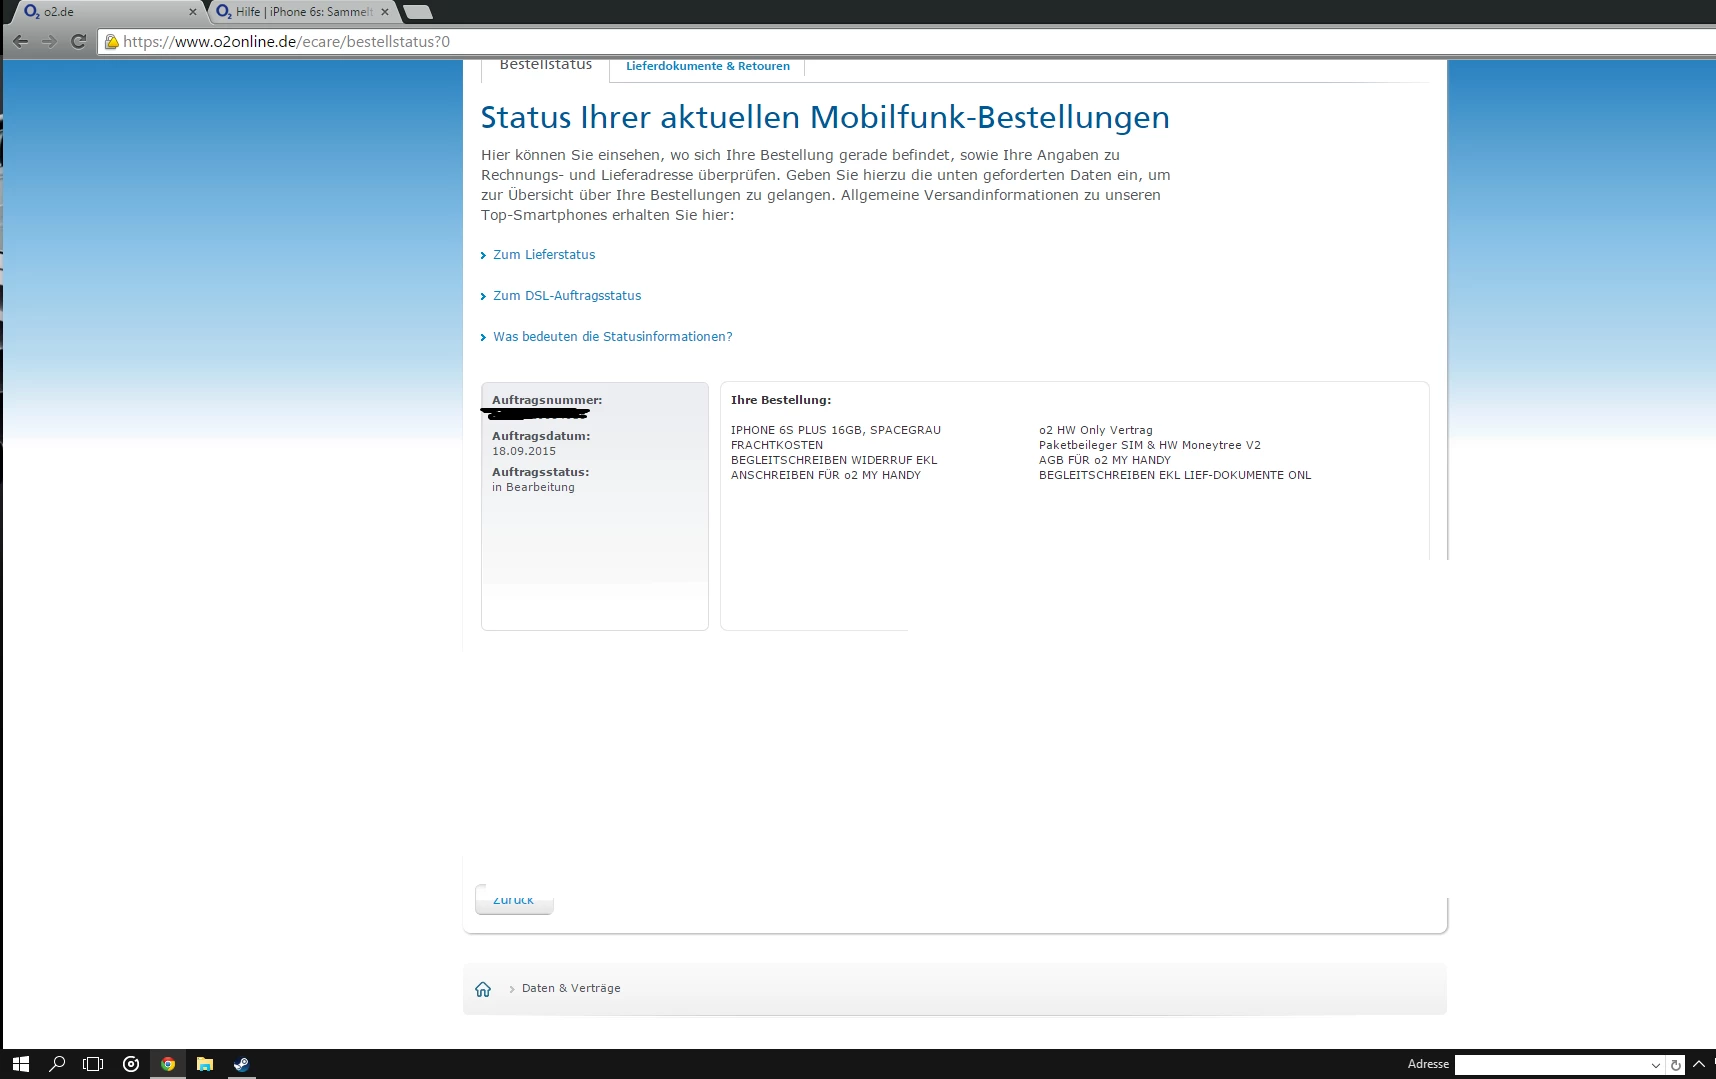This screenshot has width=1716, height=1079.
Task: Click Was bedeuten die Statusinformationen link
Action: point(613,337)
